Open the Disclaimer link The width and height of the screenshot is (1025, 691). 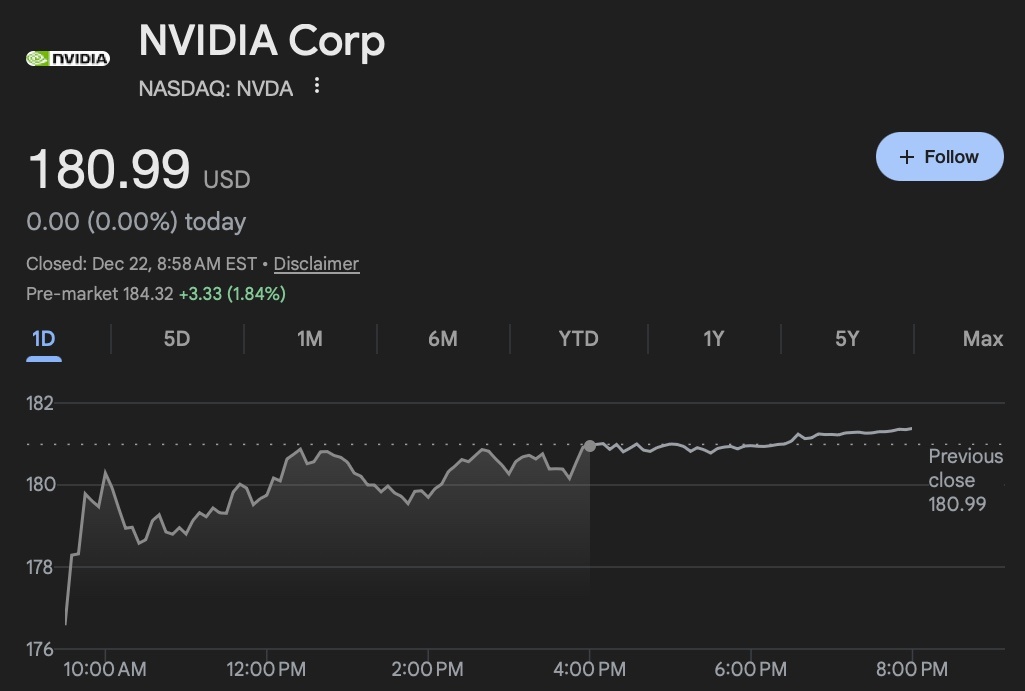pos(316,264)
